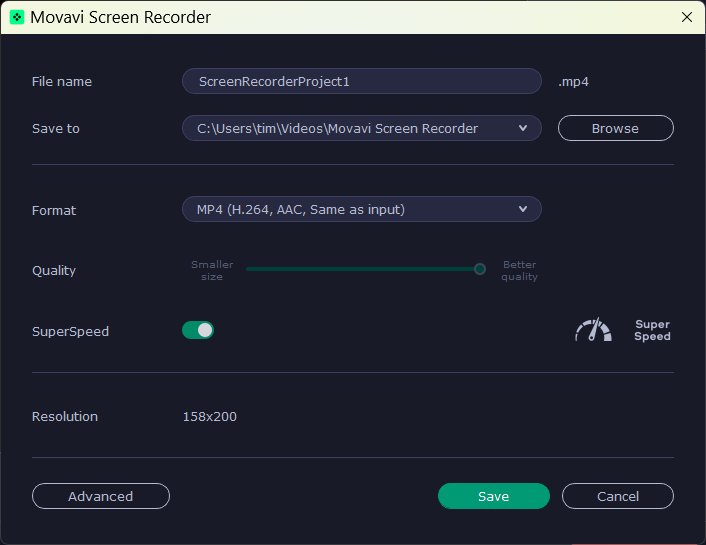The height and width of the screenshot is (545, 706).
Task: Click the "Movavi Screen Recorder" window title
Action: point(120,17)
